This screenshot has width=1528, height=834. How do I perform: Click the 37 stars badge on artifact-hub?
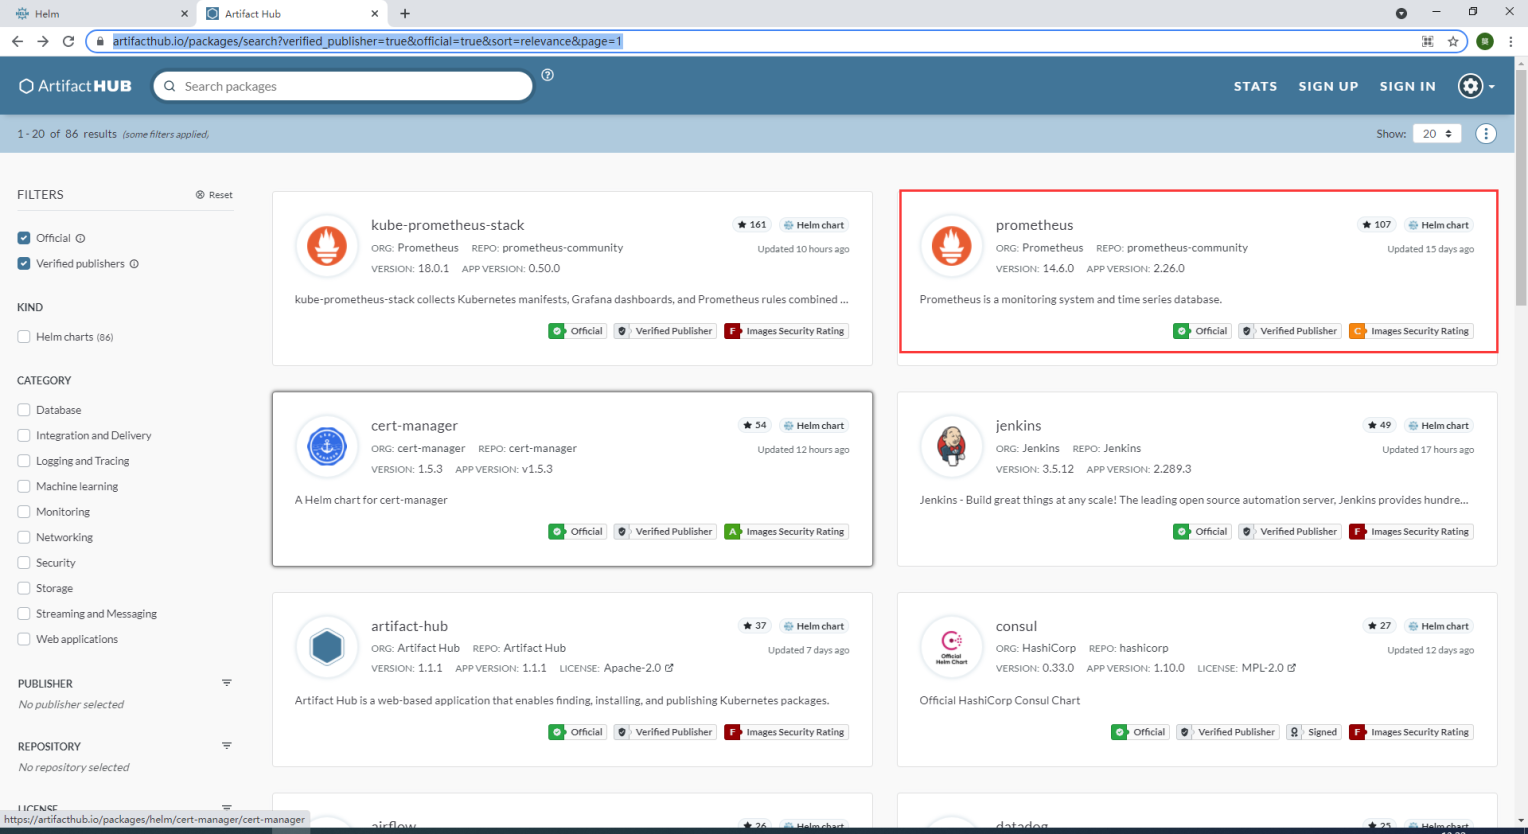[755, 626]
